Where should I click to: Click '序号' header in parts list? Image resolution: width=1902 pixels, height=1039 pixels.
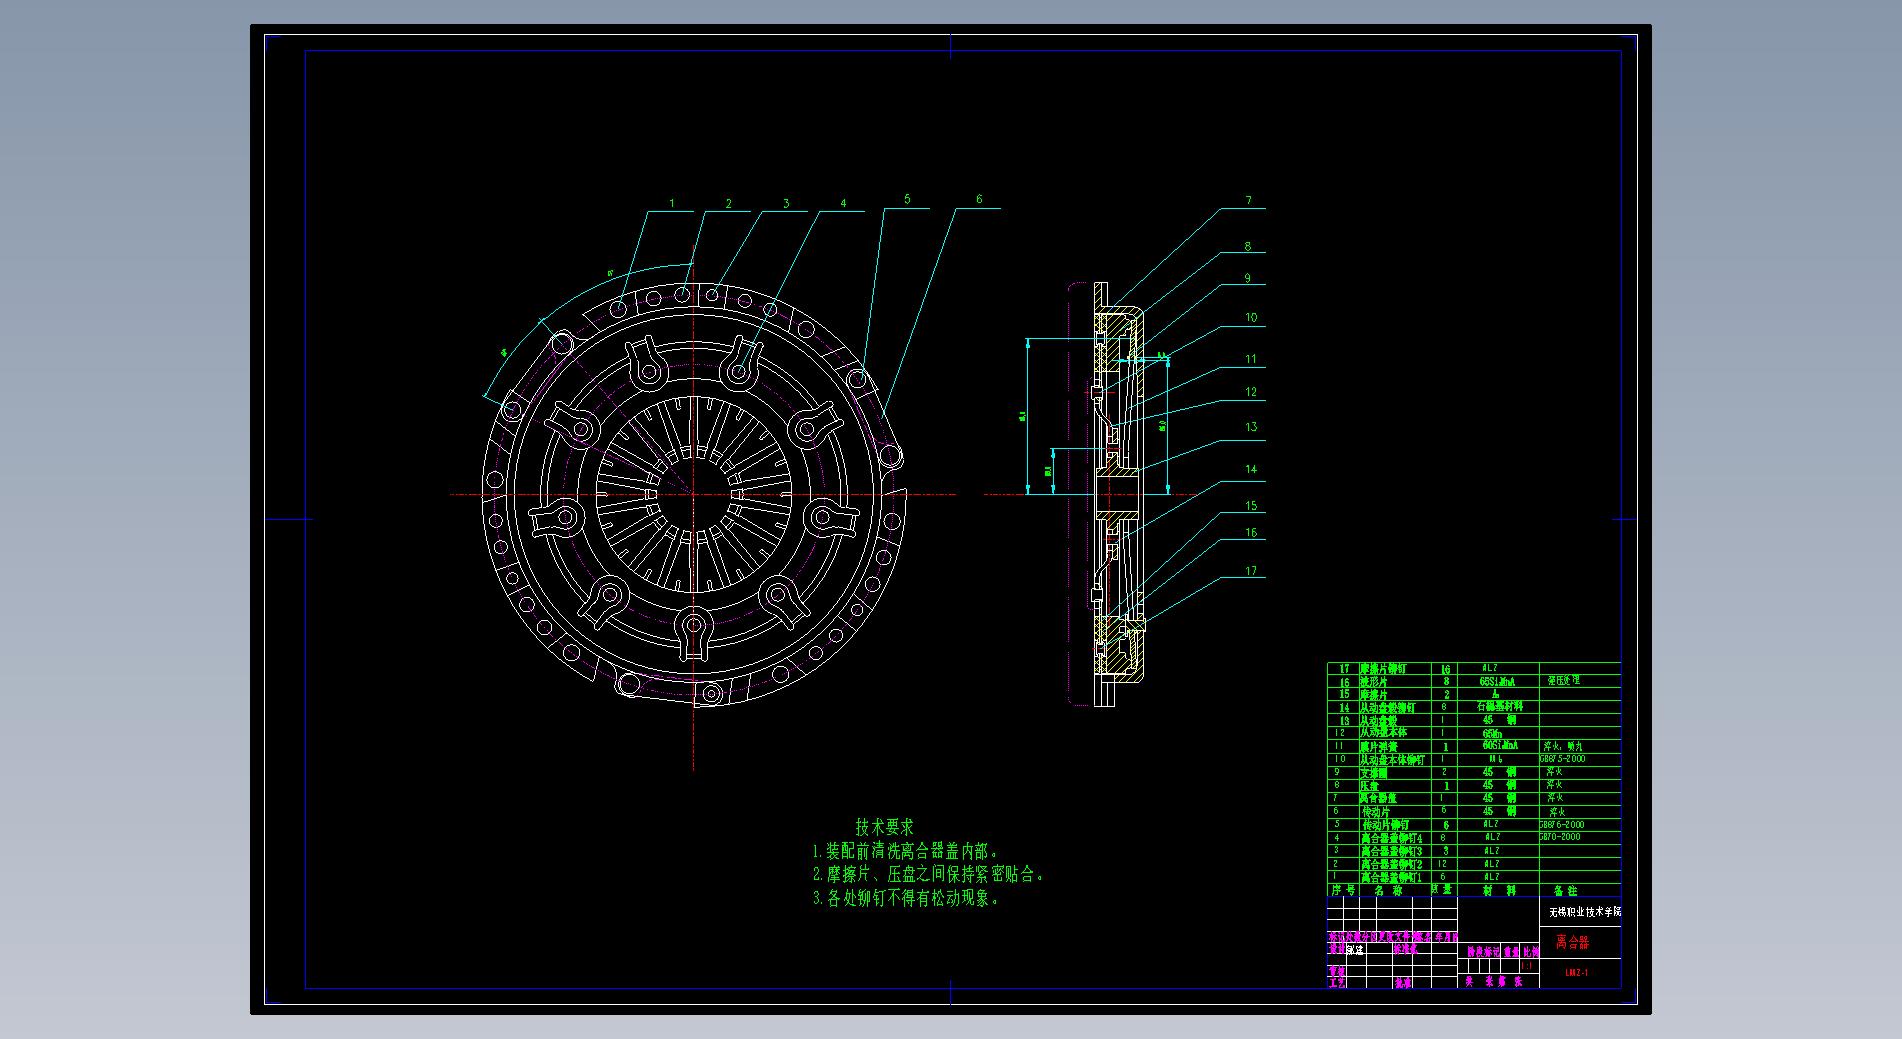(1343, 890)
